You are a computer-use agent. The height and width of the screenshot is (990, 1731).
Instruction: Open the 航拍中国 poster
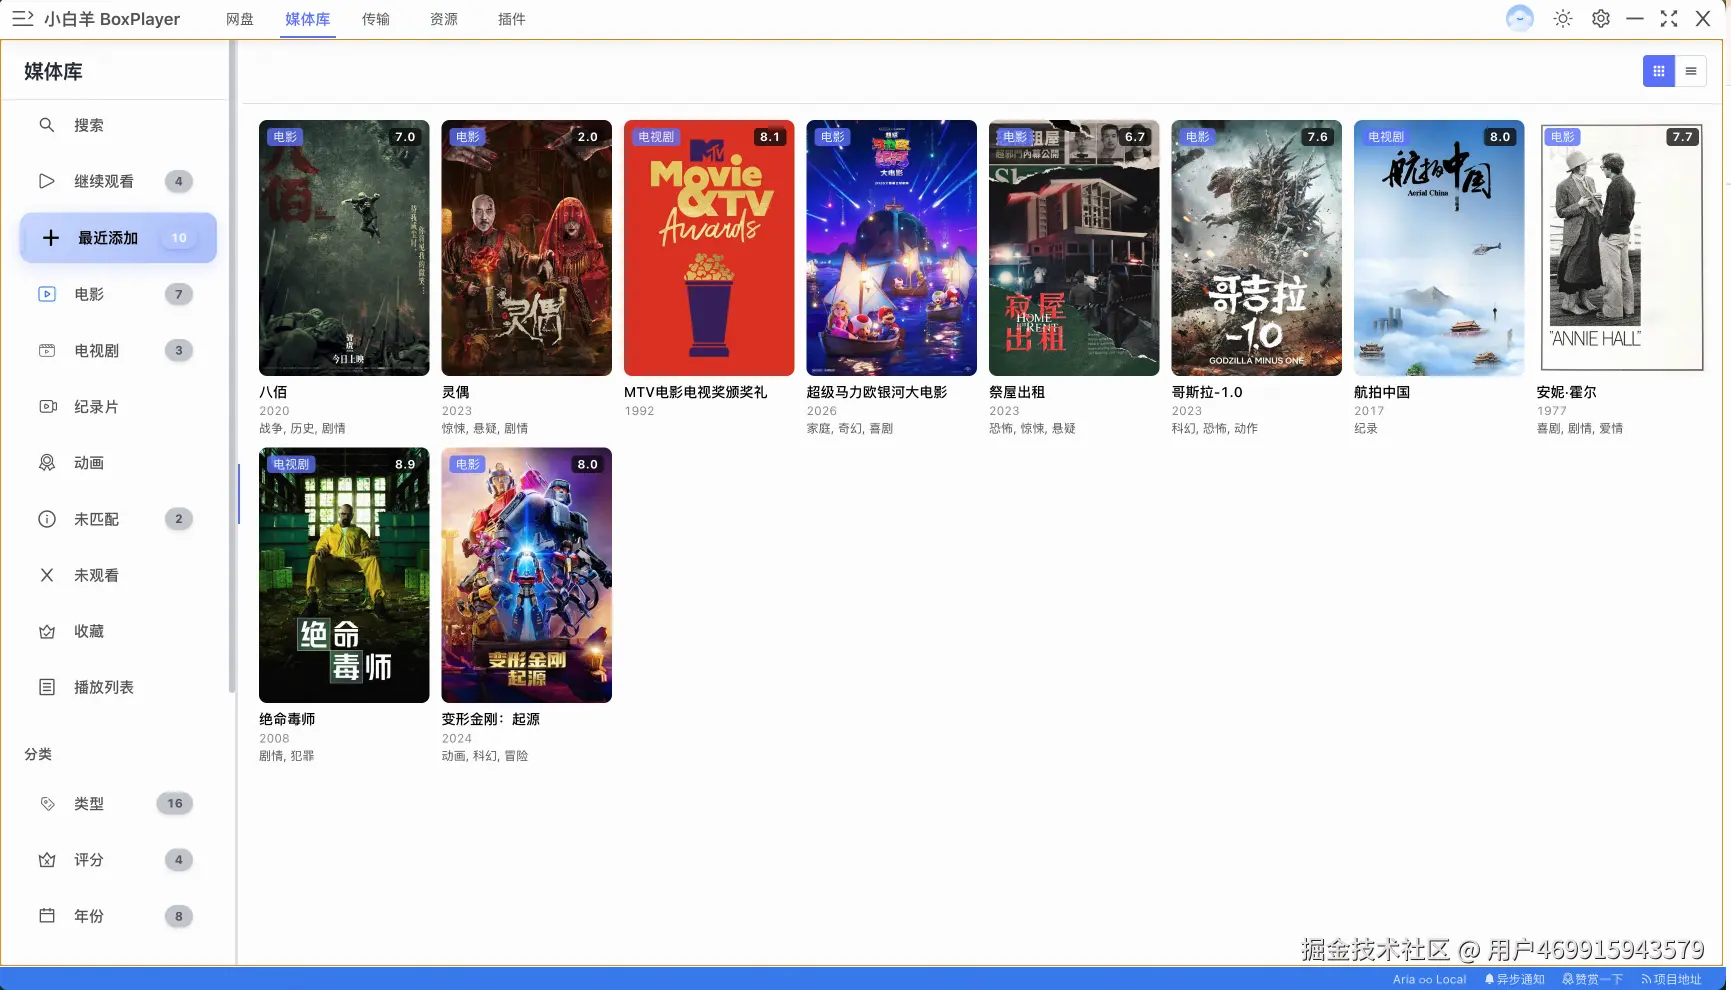tap(1439, 248)
